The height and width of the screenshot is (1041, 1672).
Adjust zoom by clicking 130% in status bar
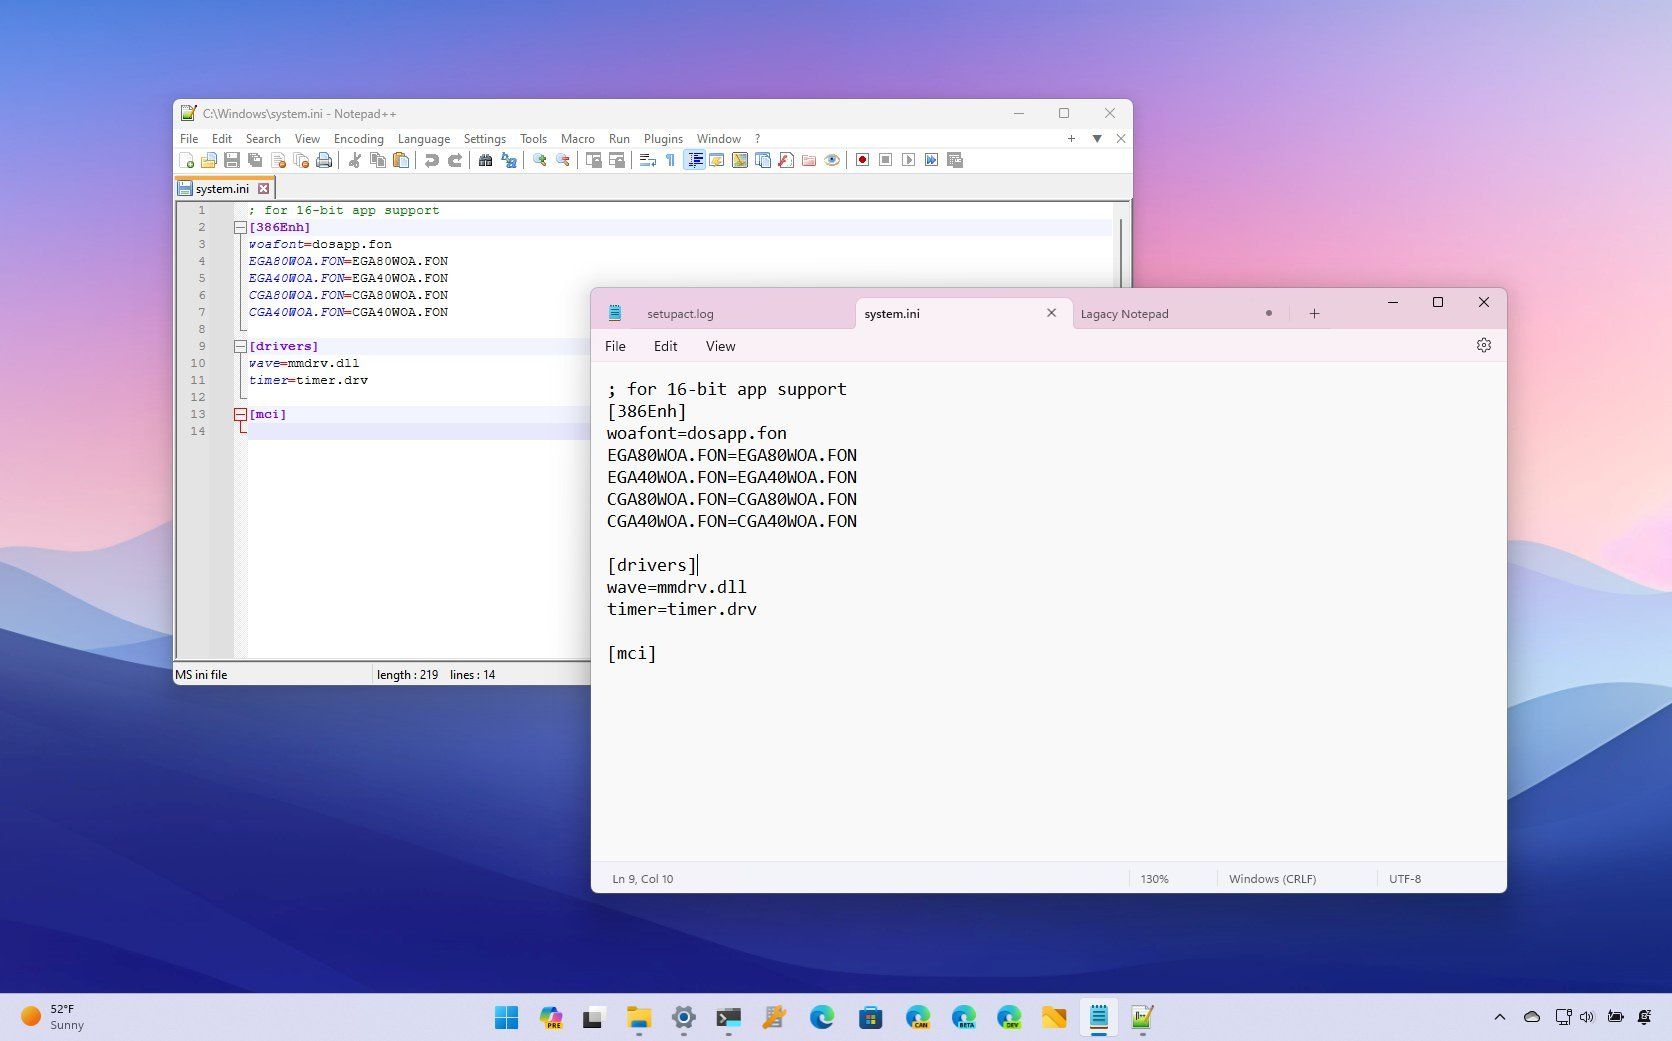pyautogui.click(x=1154, y=878)
